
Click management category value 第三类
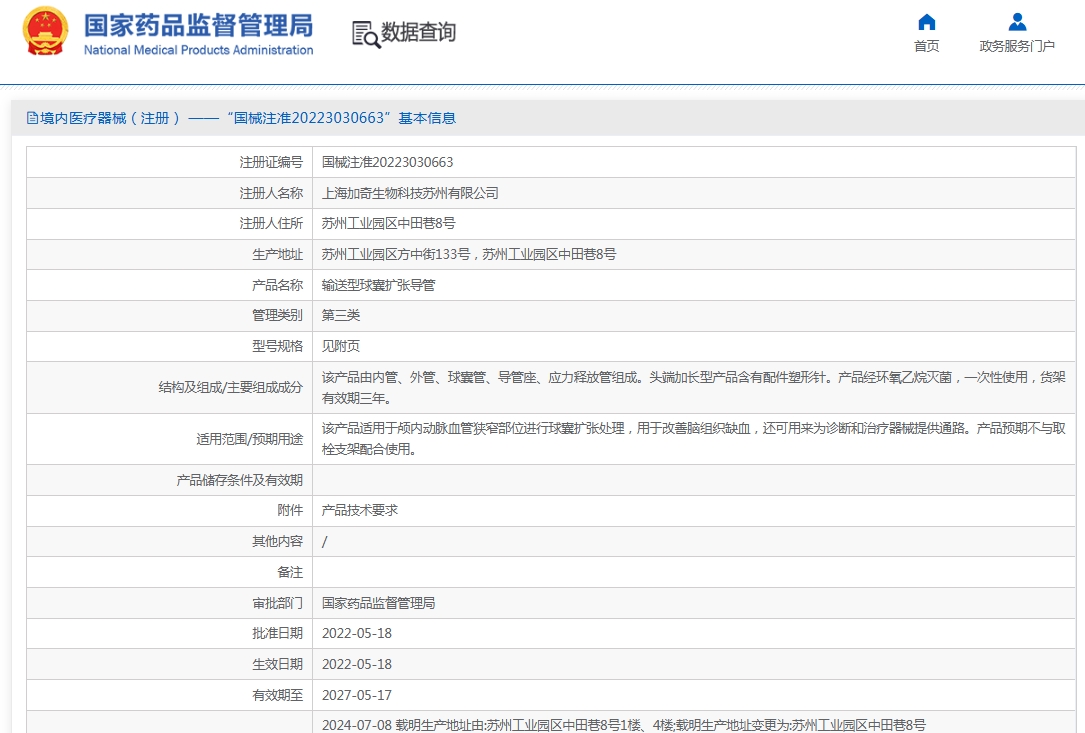[341, 315]
